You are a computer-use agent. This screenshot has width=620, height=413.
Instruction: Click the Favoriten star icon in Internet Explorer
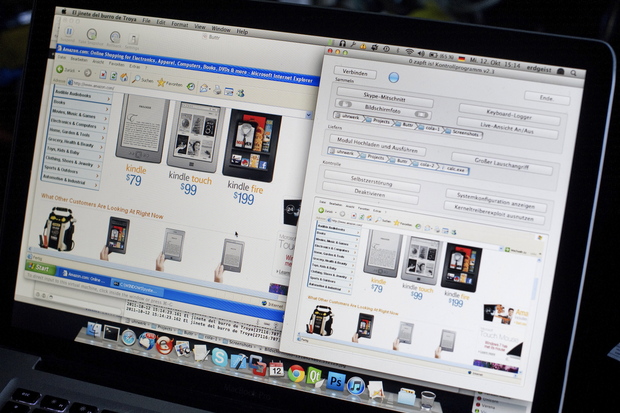click(161, 82)
